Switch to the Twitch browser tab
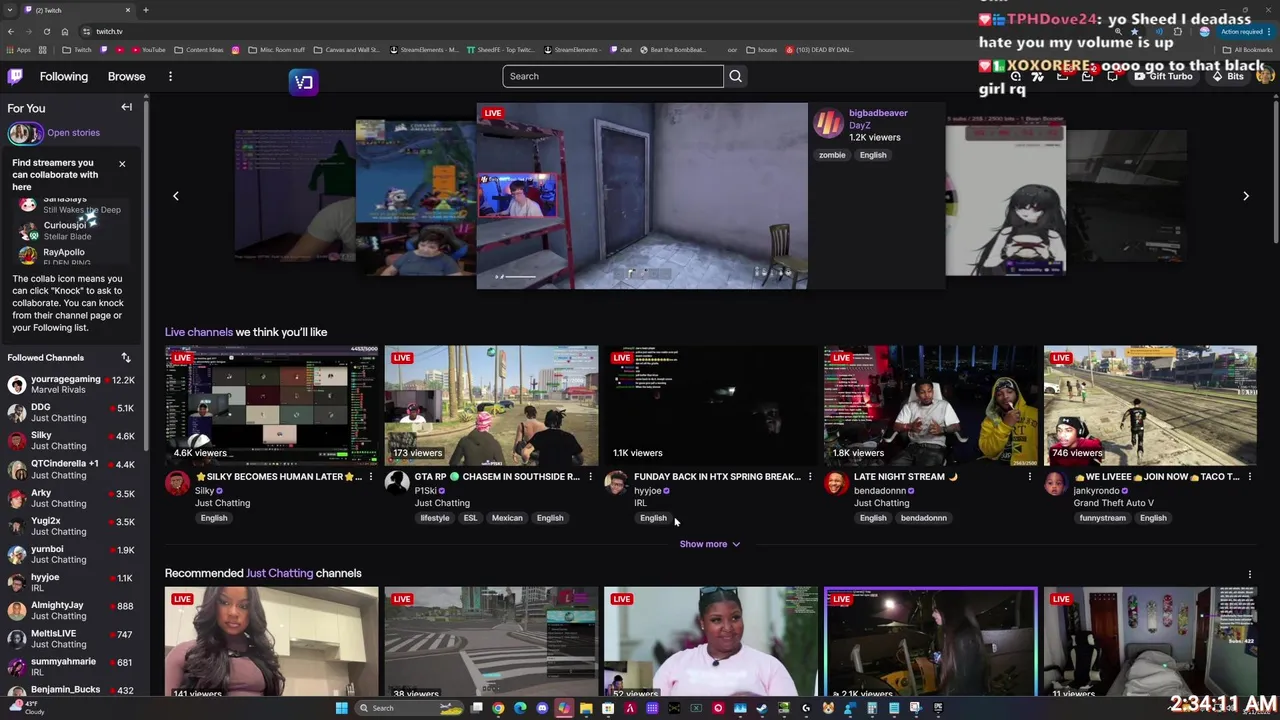Image resolution: width=1280 pixels, height=720 pixels. click(78, 10)
